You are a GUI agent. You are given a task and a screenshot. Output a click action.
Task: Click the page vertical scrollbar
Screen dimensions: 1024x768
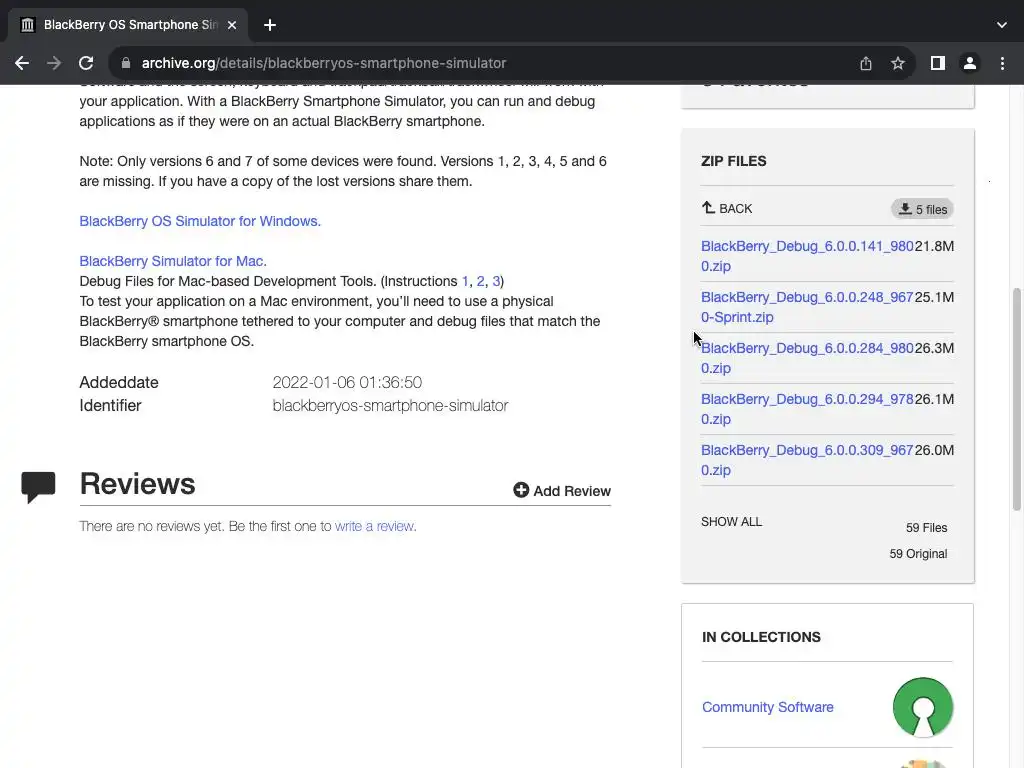click(x=1017, y=399)
